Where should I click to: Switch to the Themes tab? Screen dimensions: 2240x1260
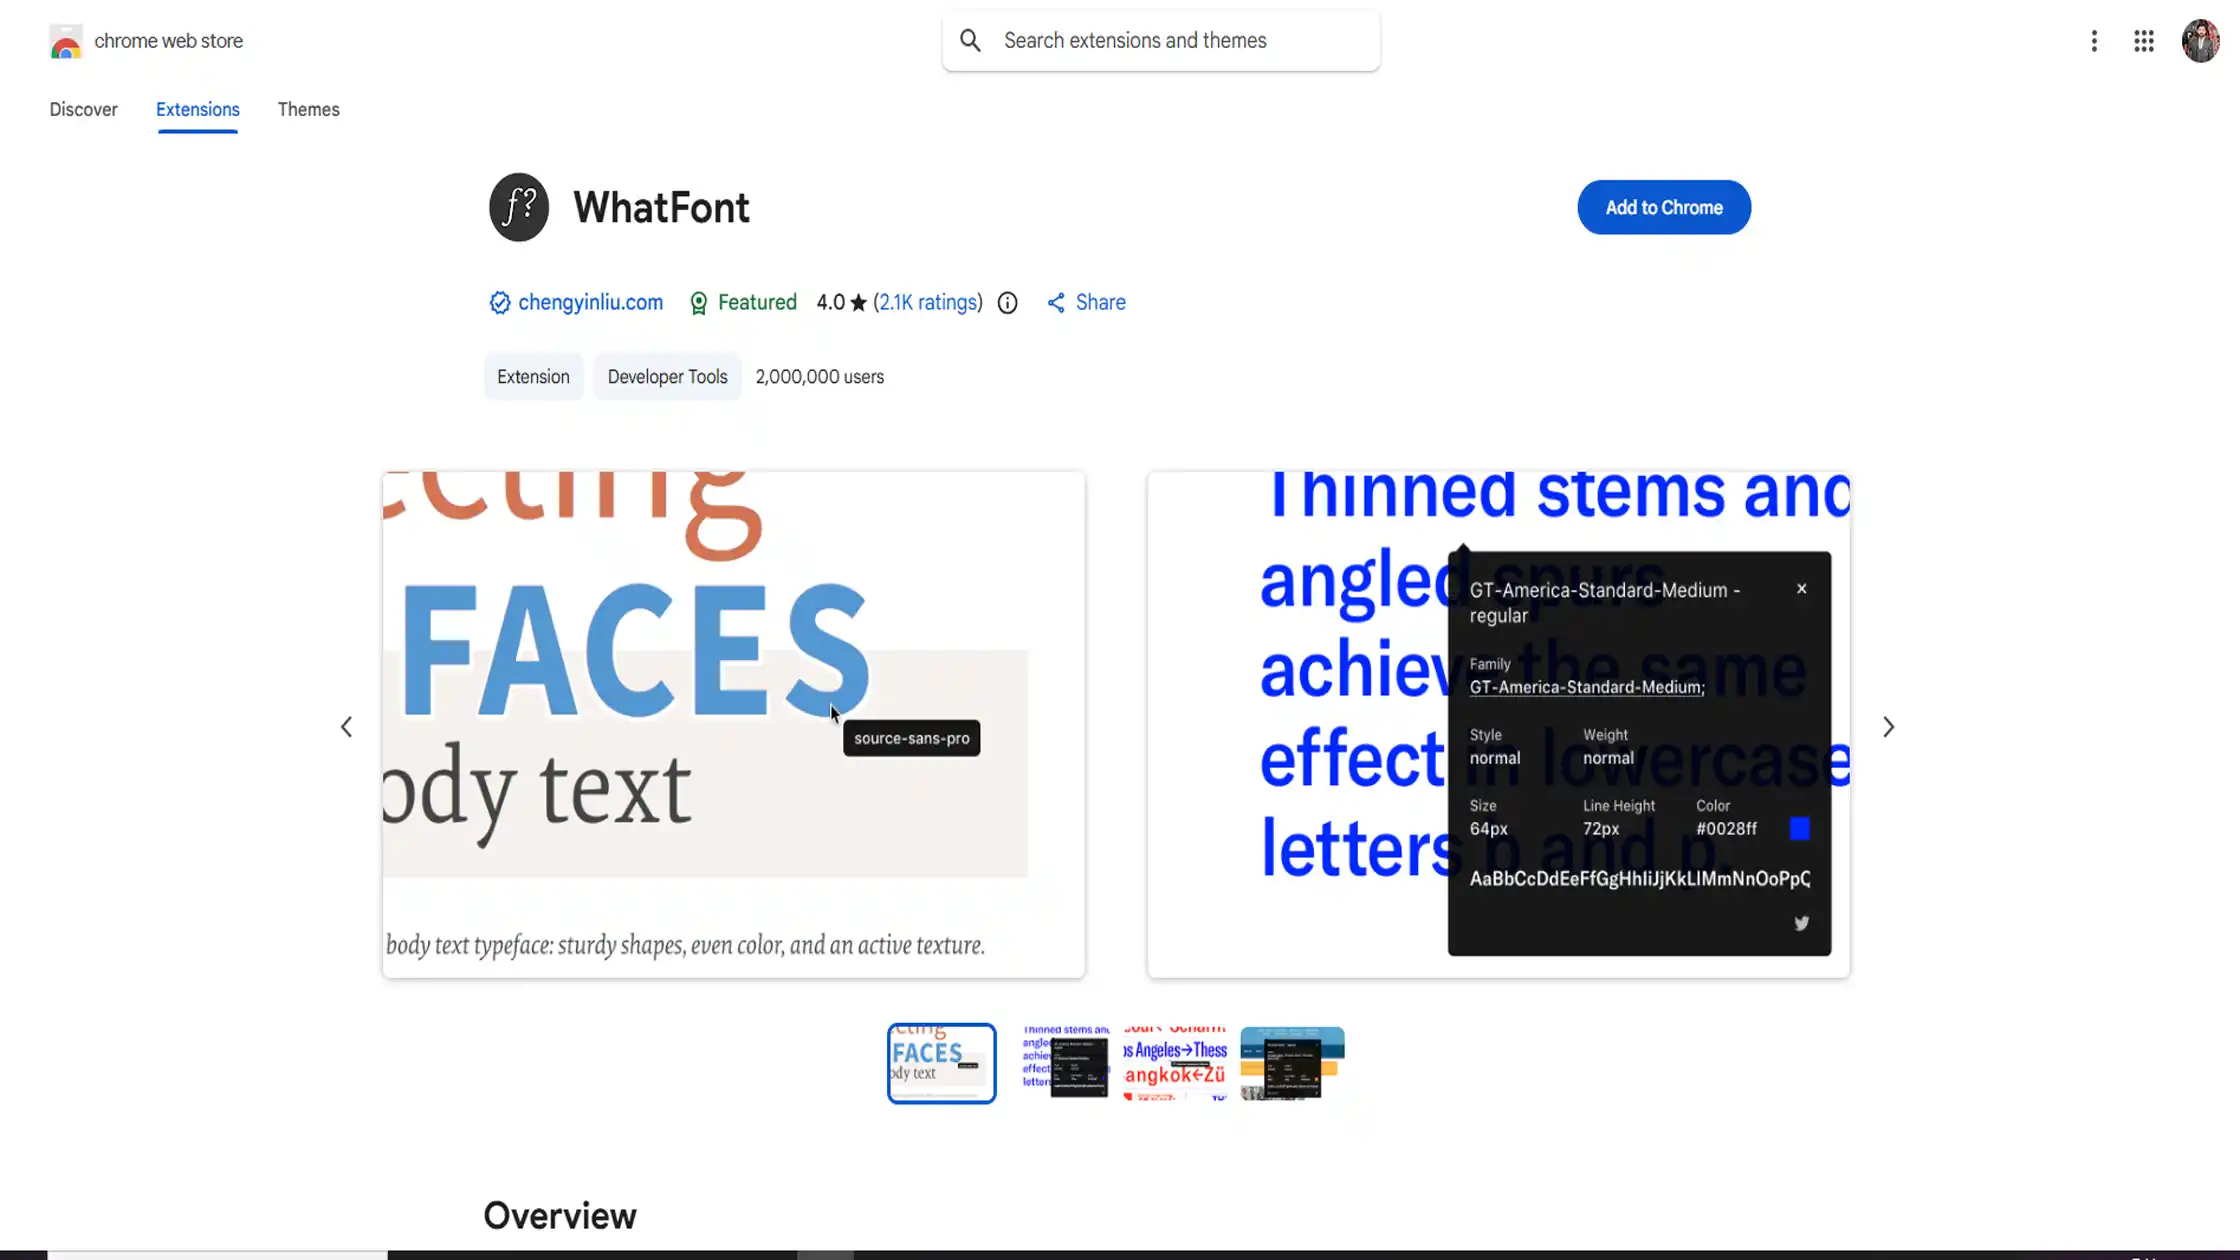point(308,110)
